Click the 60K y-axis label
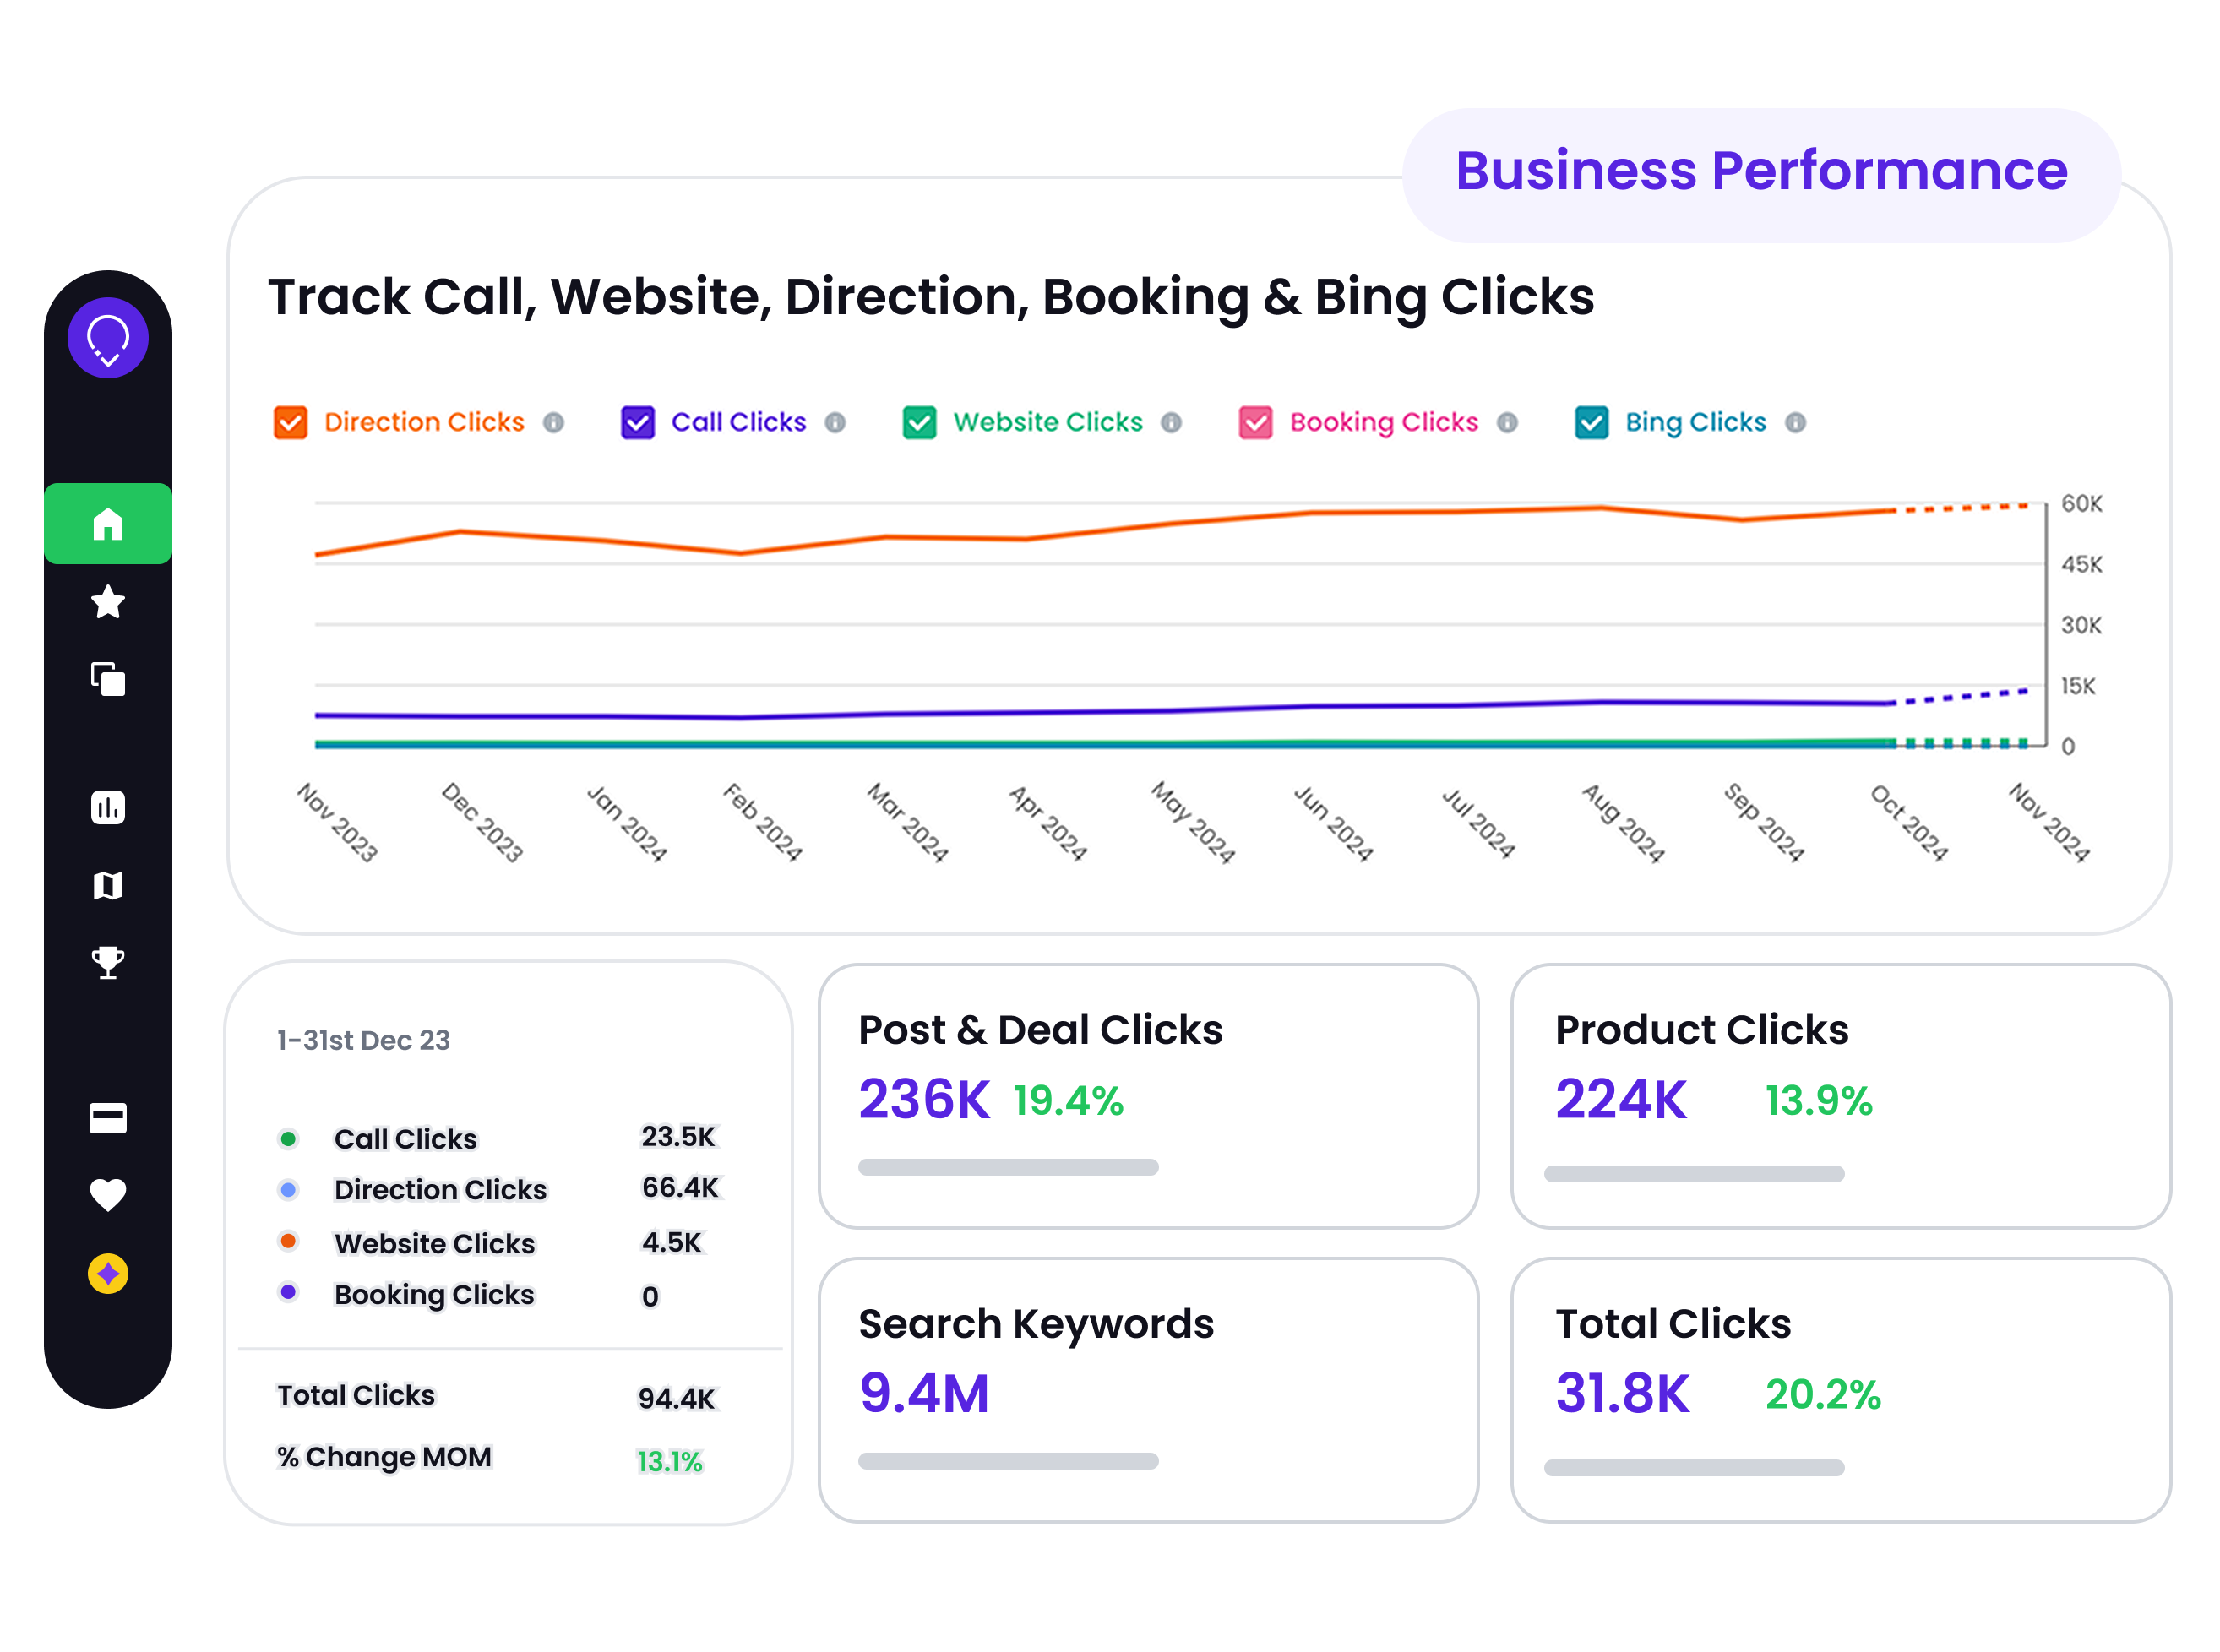Image resolution: width=2220 pixels, height=1652 pixels. pyautogui.click(x=2081, y=504)
